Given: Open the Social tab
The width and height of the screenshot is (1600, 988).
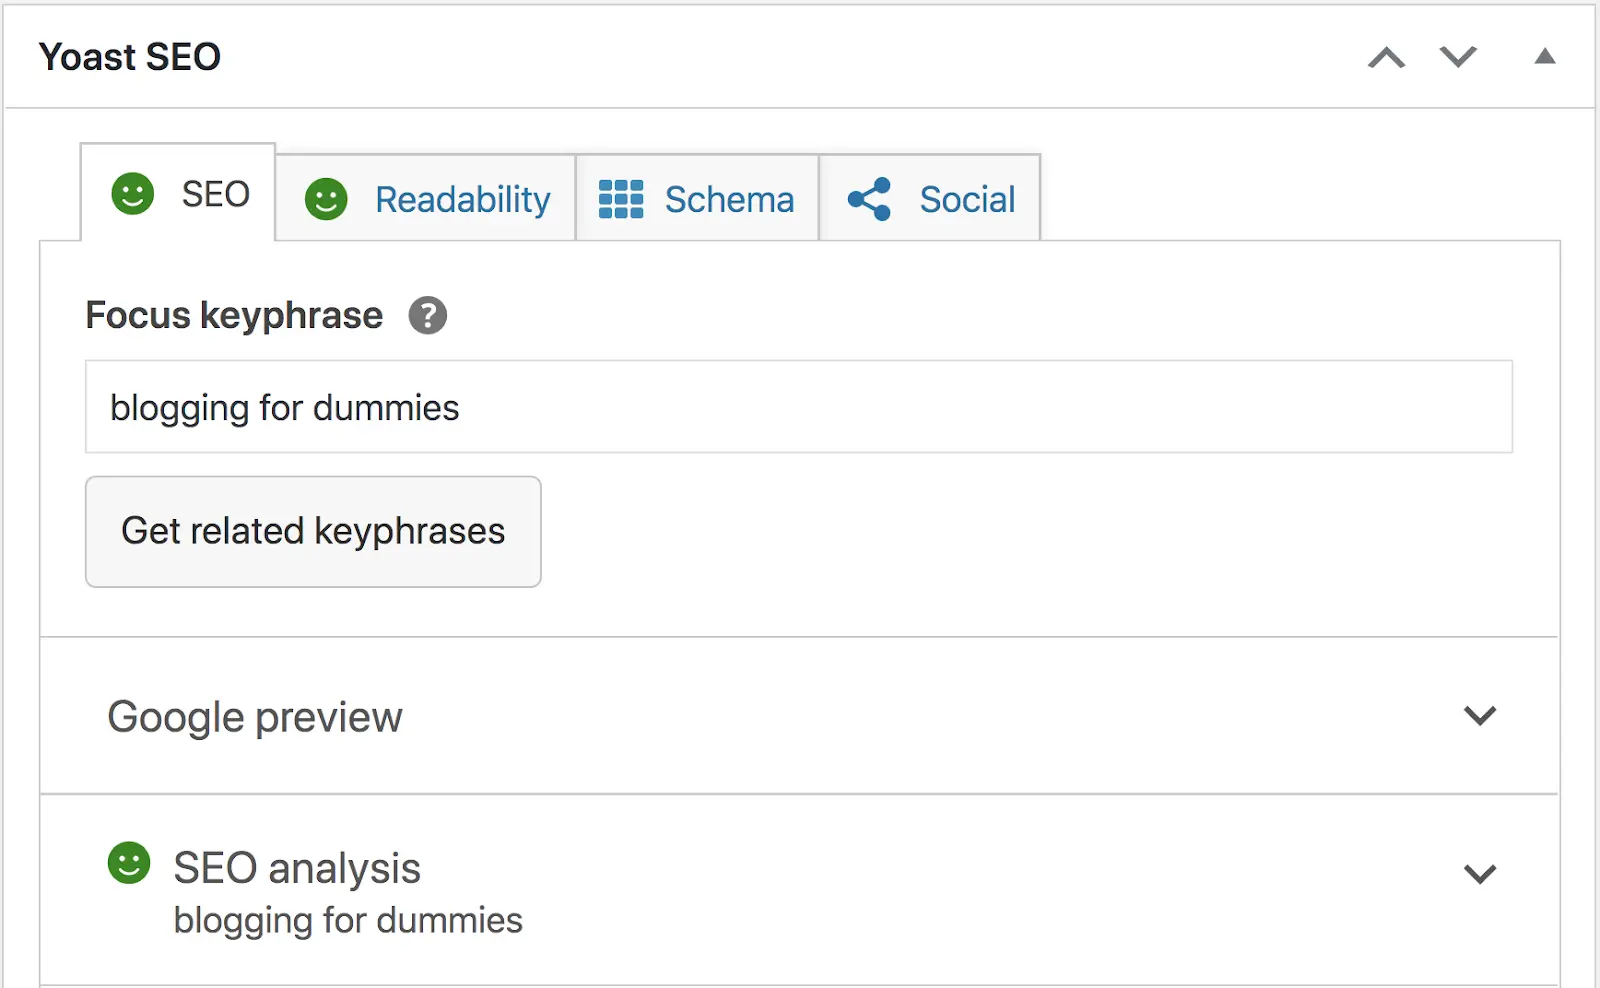Looking at the screenshot, I should pos(930,198).
